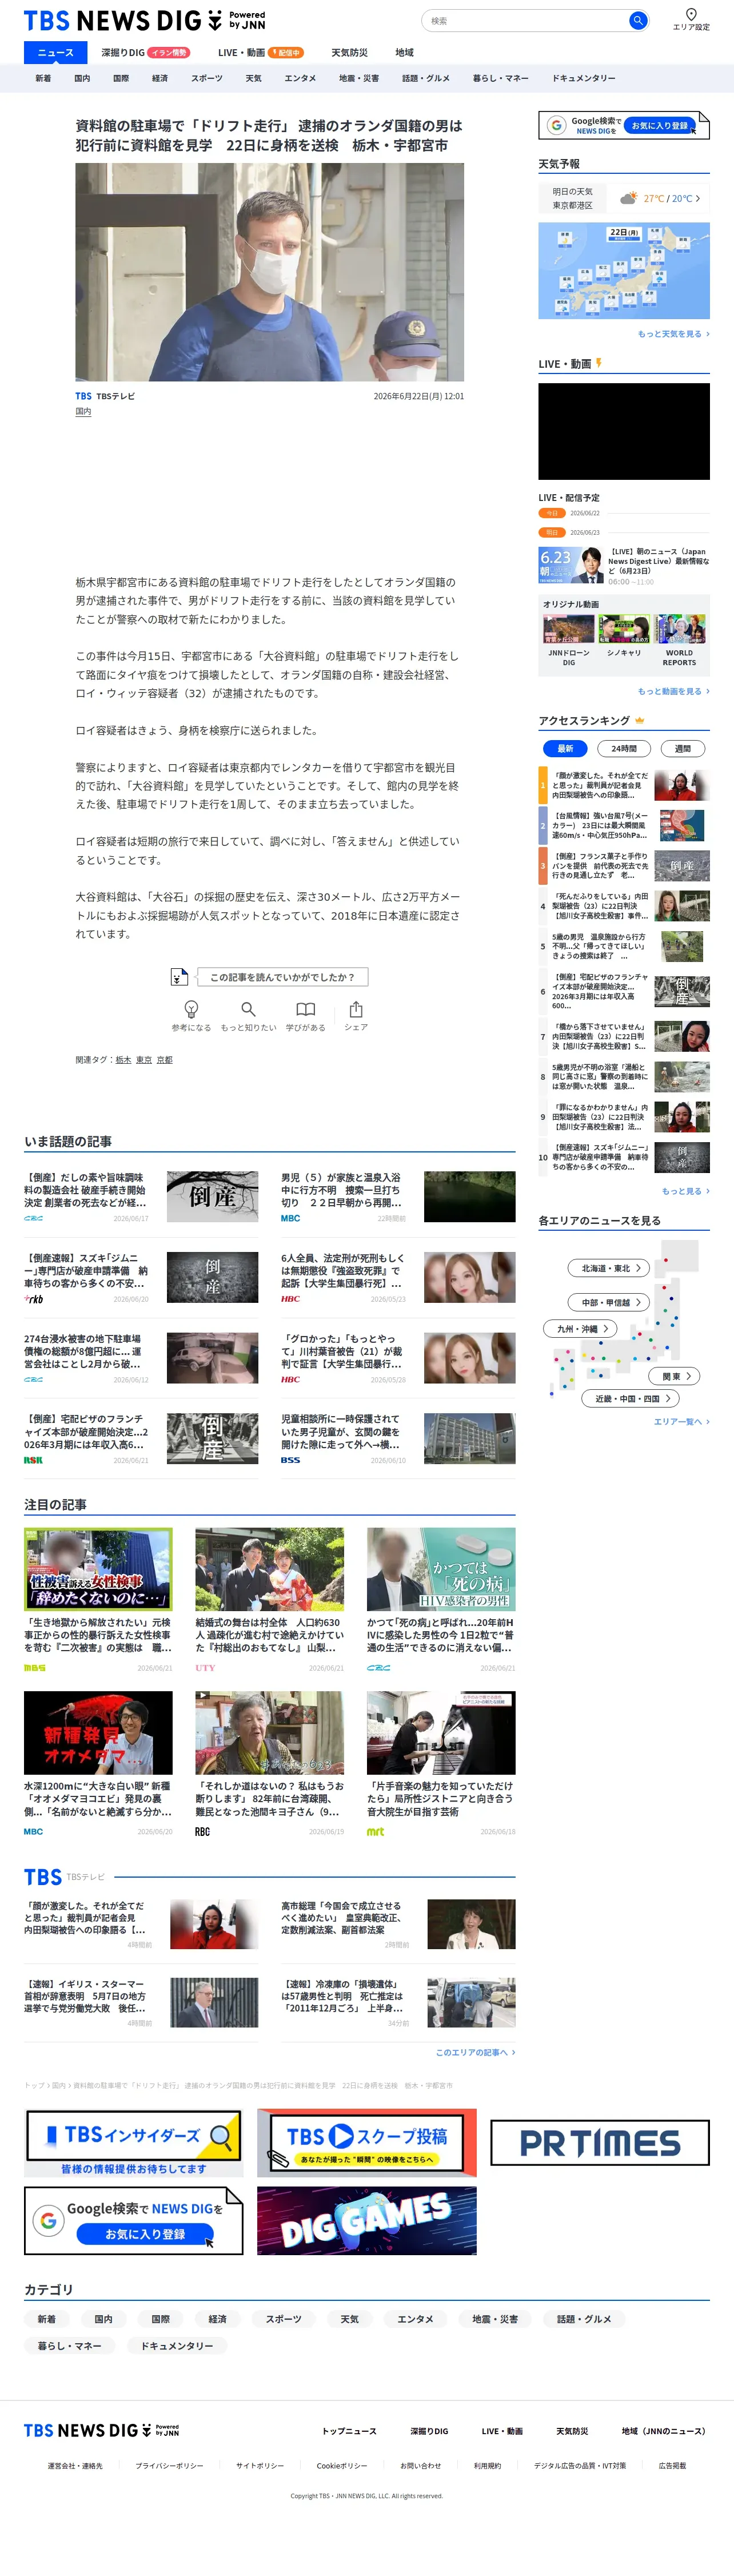The image size is (734, 2576).
Task: Open the Japan weather map thumbnail
Action: click(x=624, y=271)
